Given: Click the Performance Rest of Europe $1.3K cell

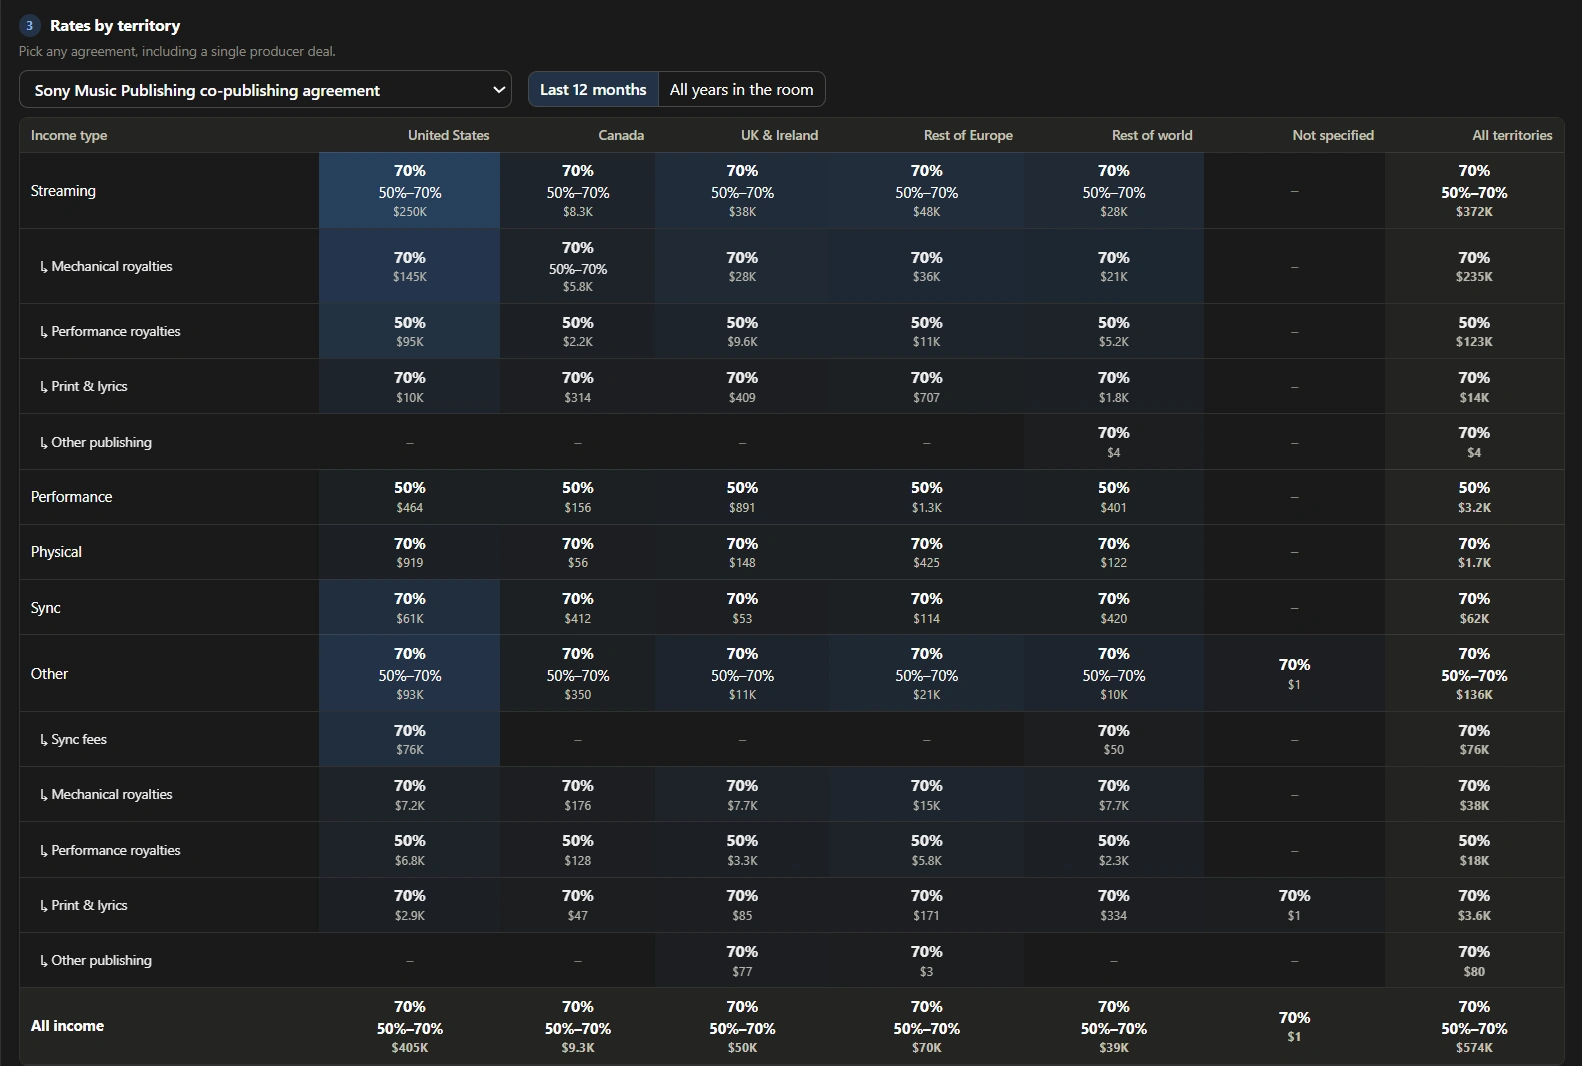Looking at the screenshot, I should click(x=926, y=497).
